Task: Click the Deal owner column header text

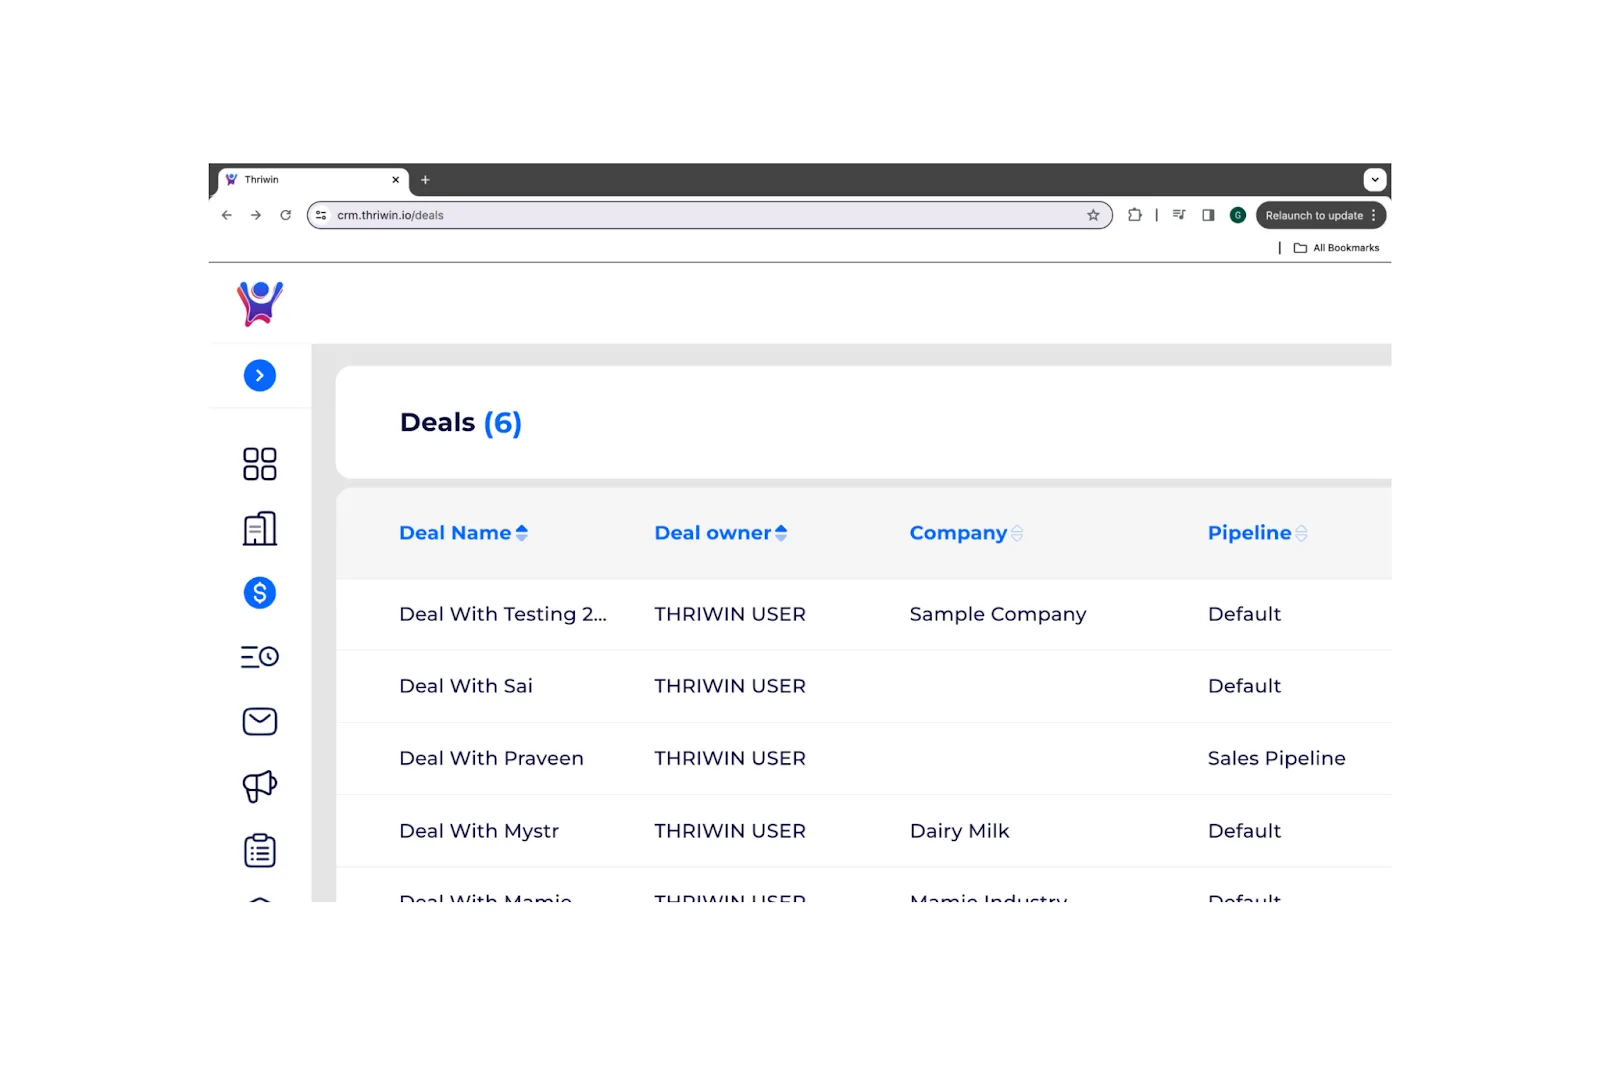Action: 713,533
